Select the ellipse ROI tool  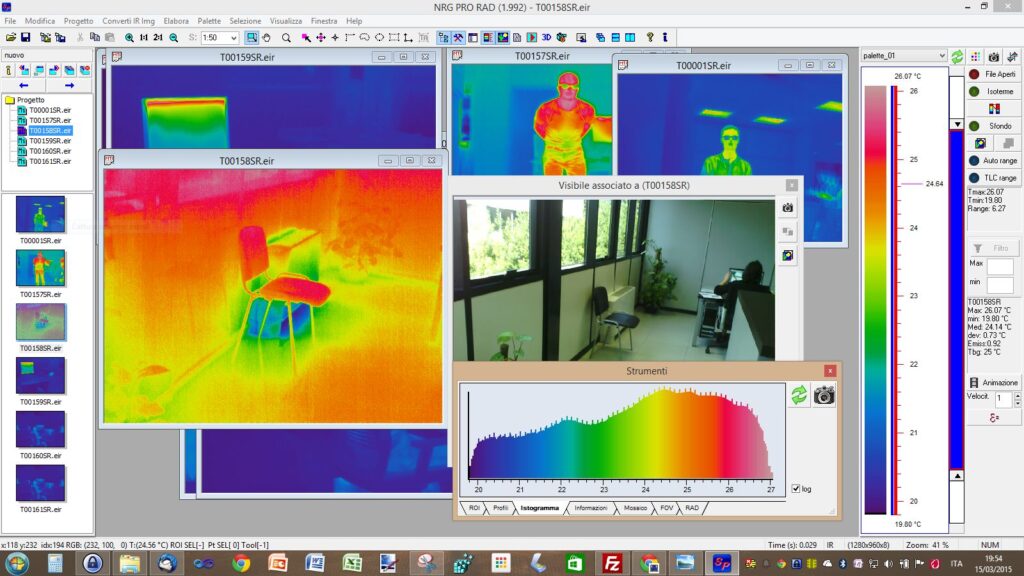pyautogui.click(x=379, y=38)
